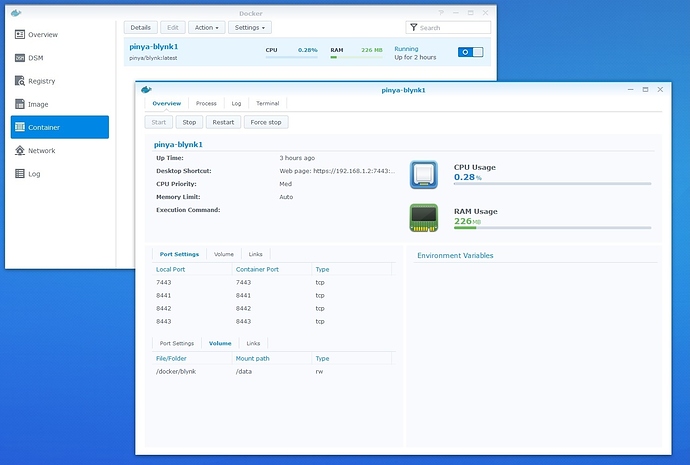
Task: Click whale icon in the pinya-blynk1 window title
Action: [146, 90]
